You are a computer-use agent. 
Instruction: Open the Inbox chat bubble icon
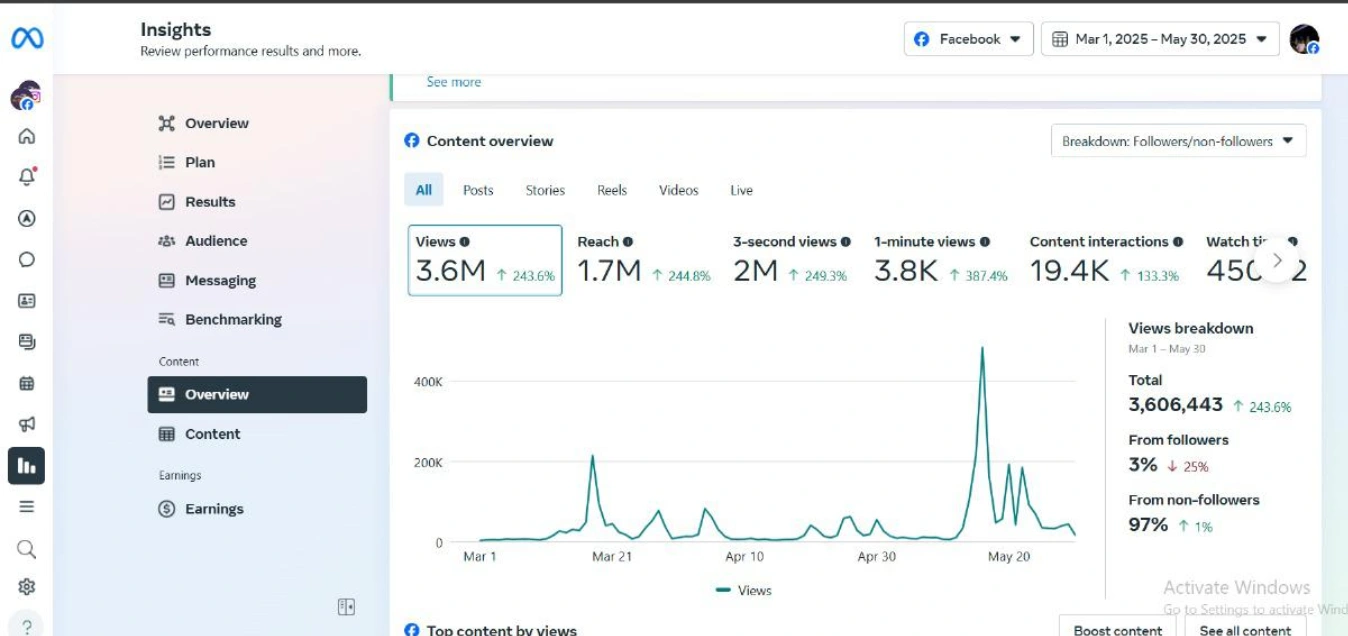(x=27, y=259)
